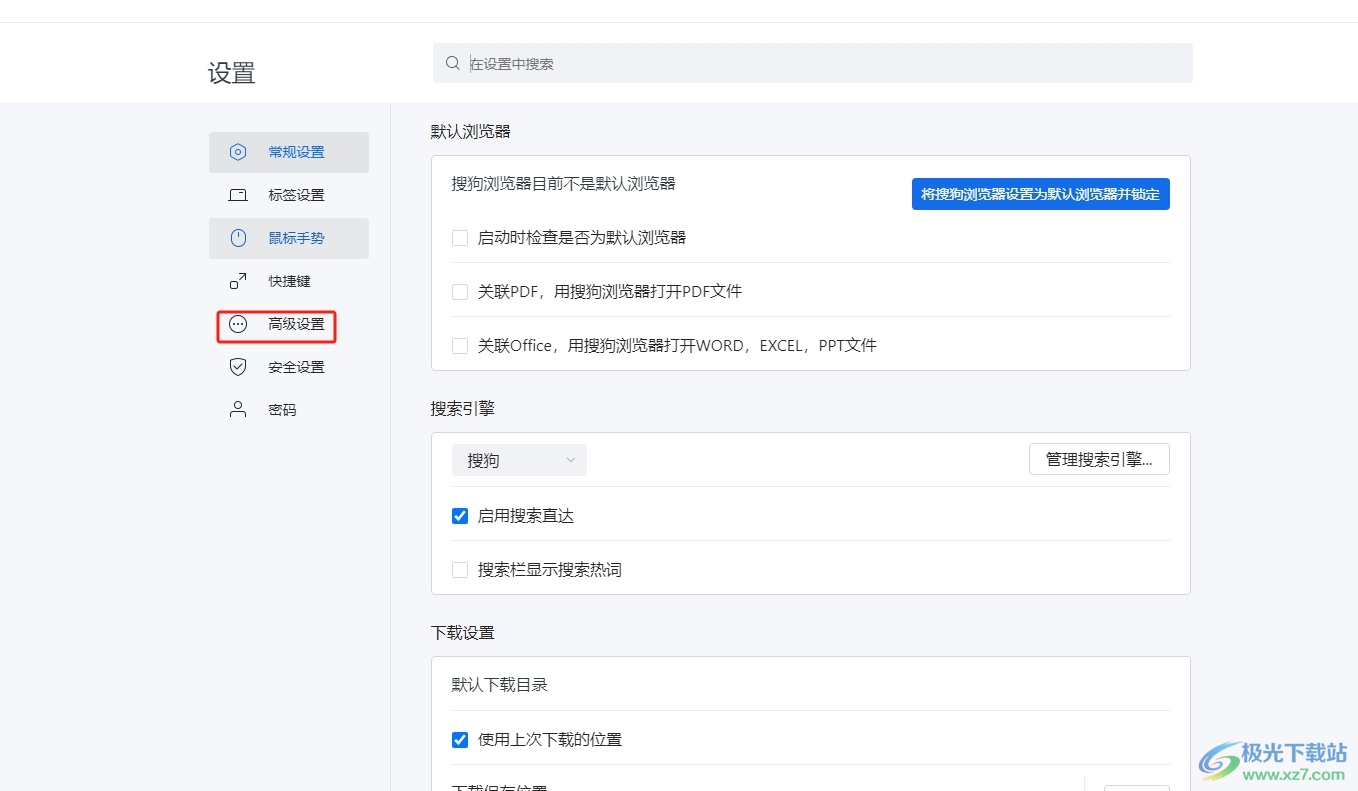Screen dimensions: 1358x791
Task: Click the 搜狗浏览器目前不是默认浏览器 text
Action: click(x=564, y=183)
